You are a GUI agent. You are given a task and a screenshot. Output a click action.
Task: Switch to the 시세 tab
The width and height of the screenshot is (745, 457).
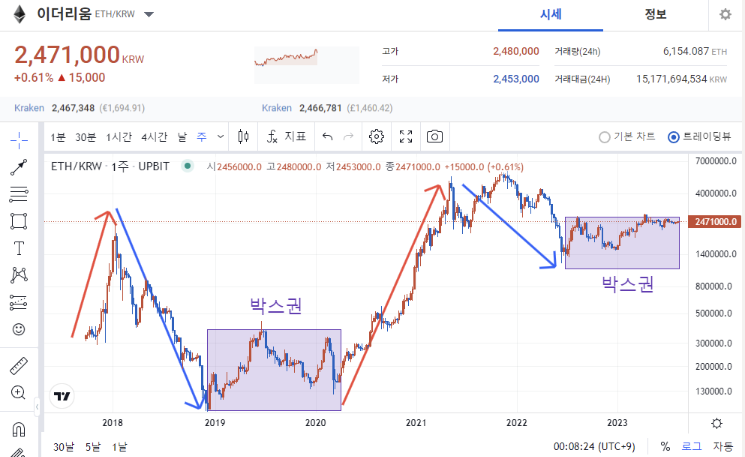551,15
